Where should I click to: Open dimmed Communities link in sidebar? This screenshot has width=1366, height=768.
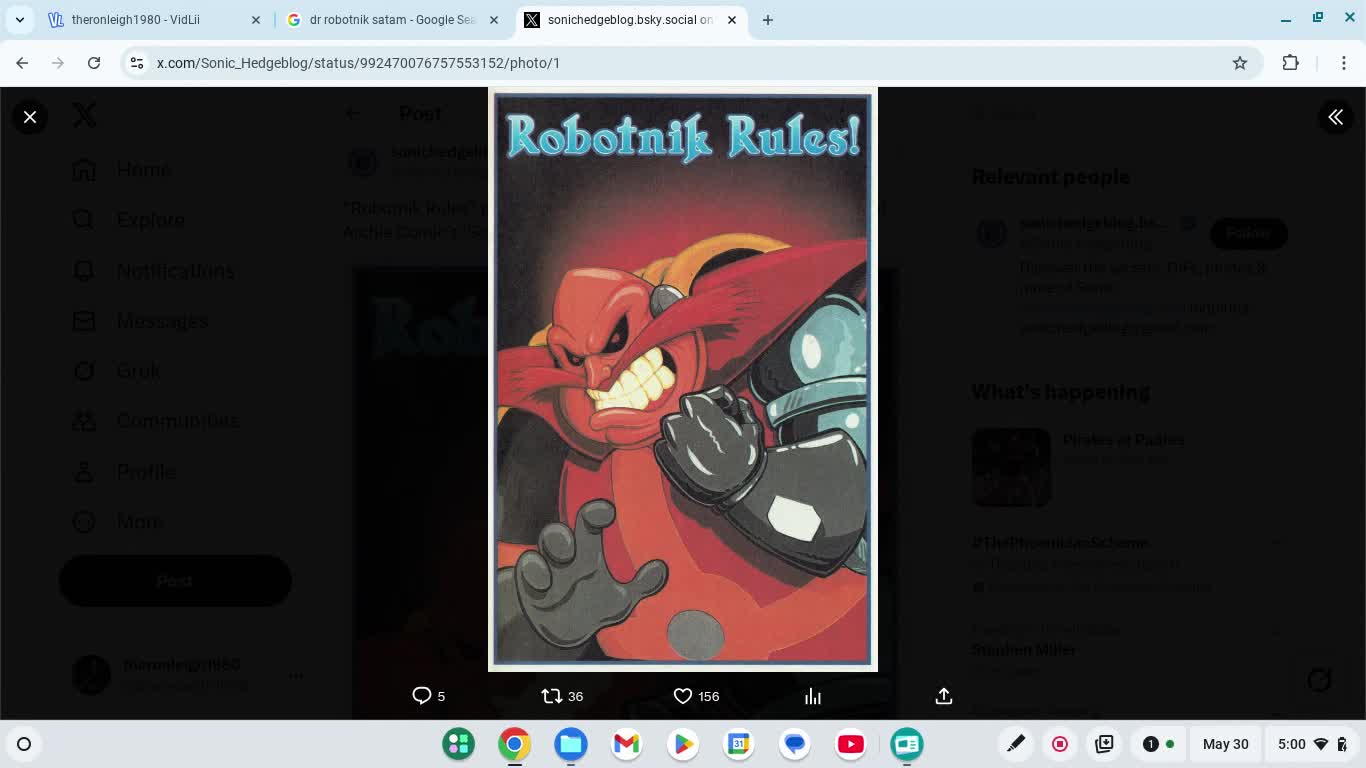[x=156, y=421]
